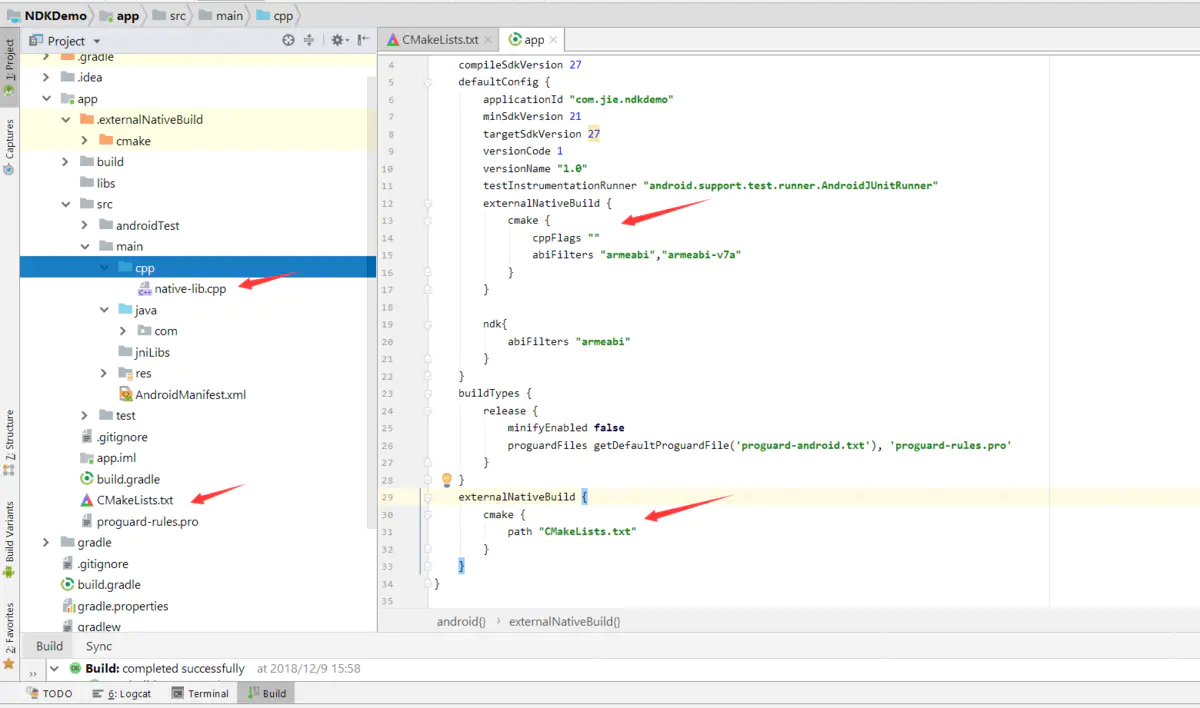Expand the top-level gradle folder
The width and height of the screenshot is (1200, 708).
47,542
